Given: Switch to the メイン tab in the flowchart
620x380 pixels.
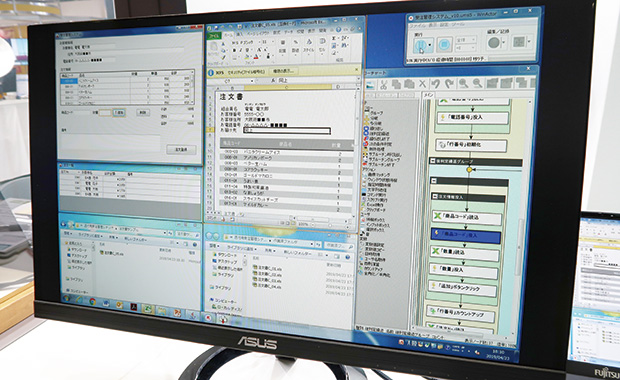Looking at the screenshot, I should 428,95.
